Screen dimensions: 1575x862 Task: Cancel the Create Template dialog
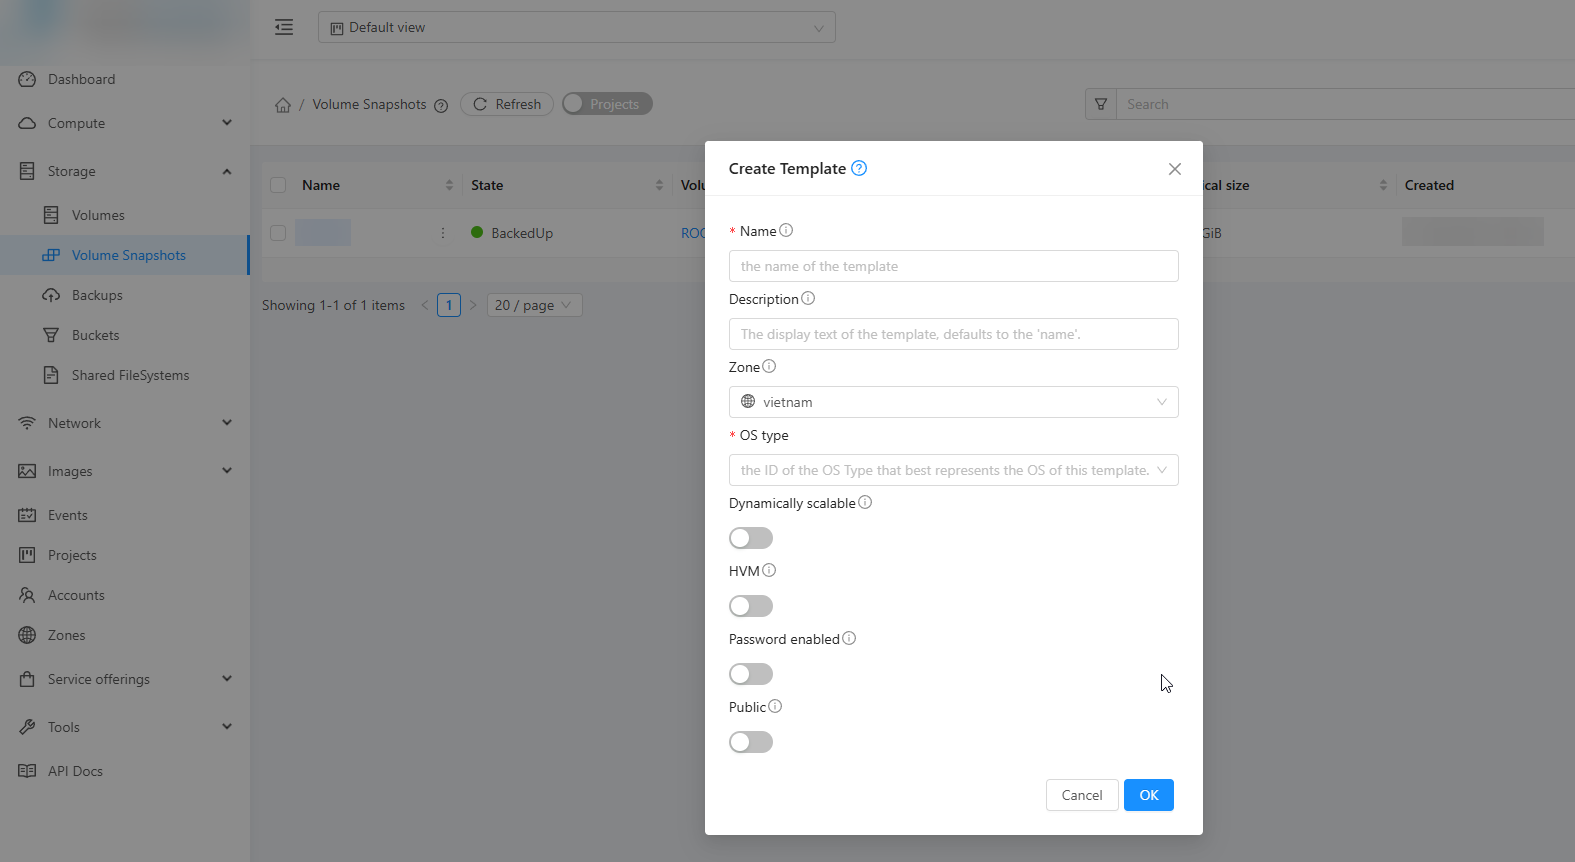pos(1081,795)
